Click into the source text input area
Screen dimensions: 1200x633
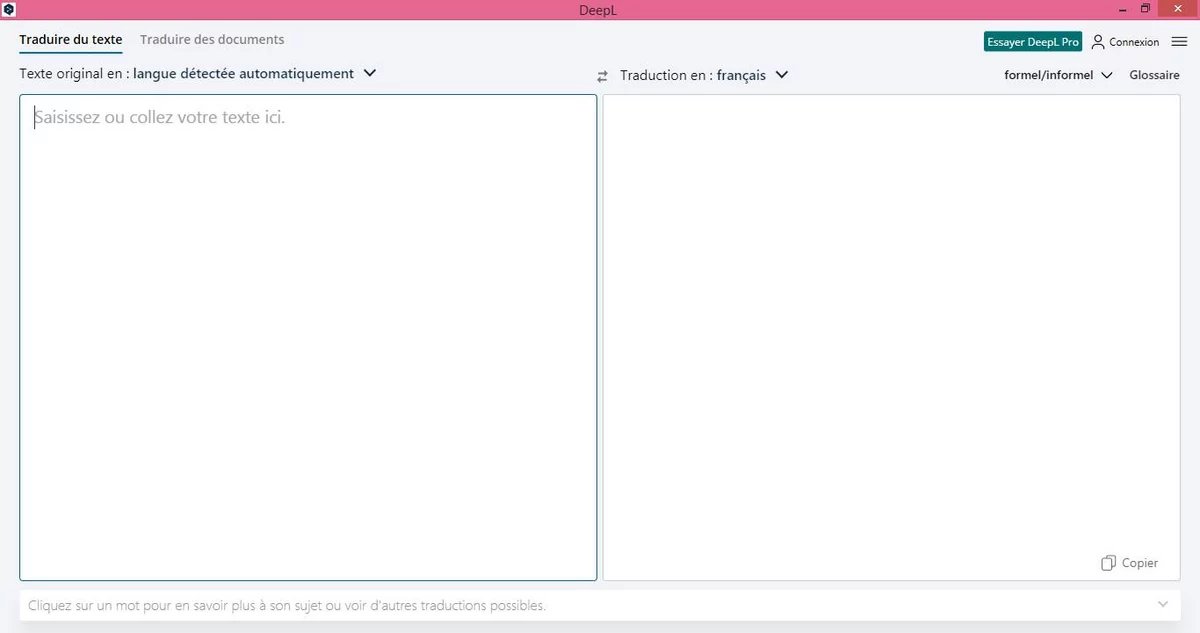coord(308,337)
